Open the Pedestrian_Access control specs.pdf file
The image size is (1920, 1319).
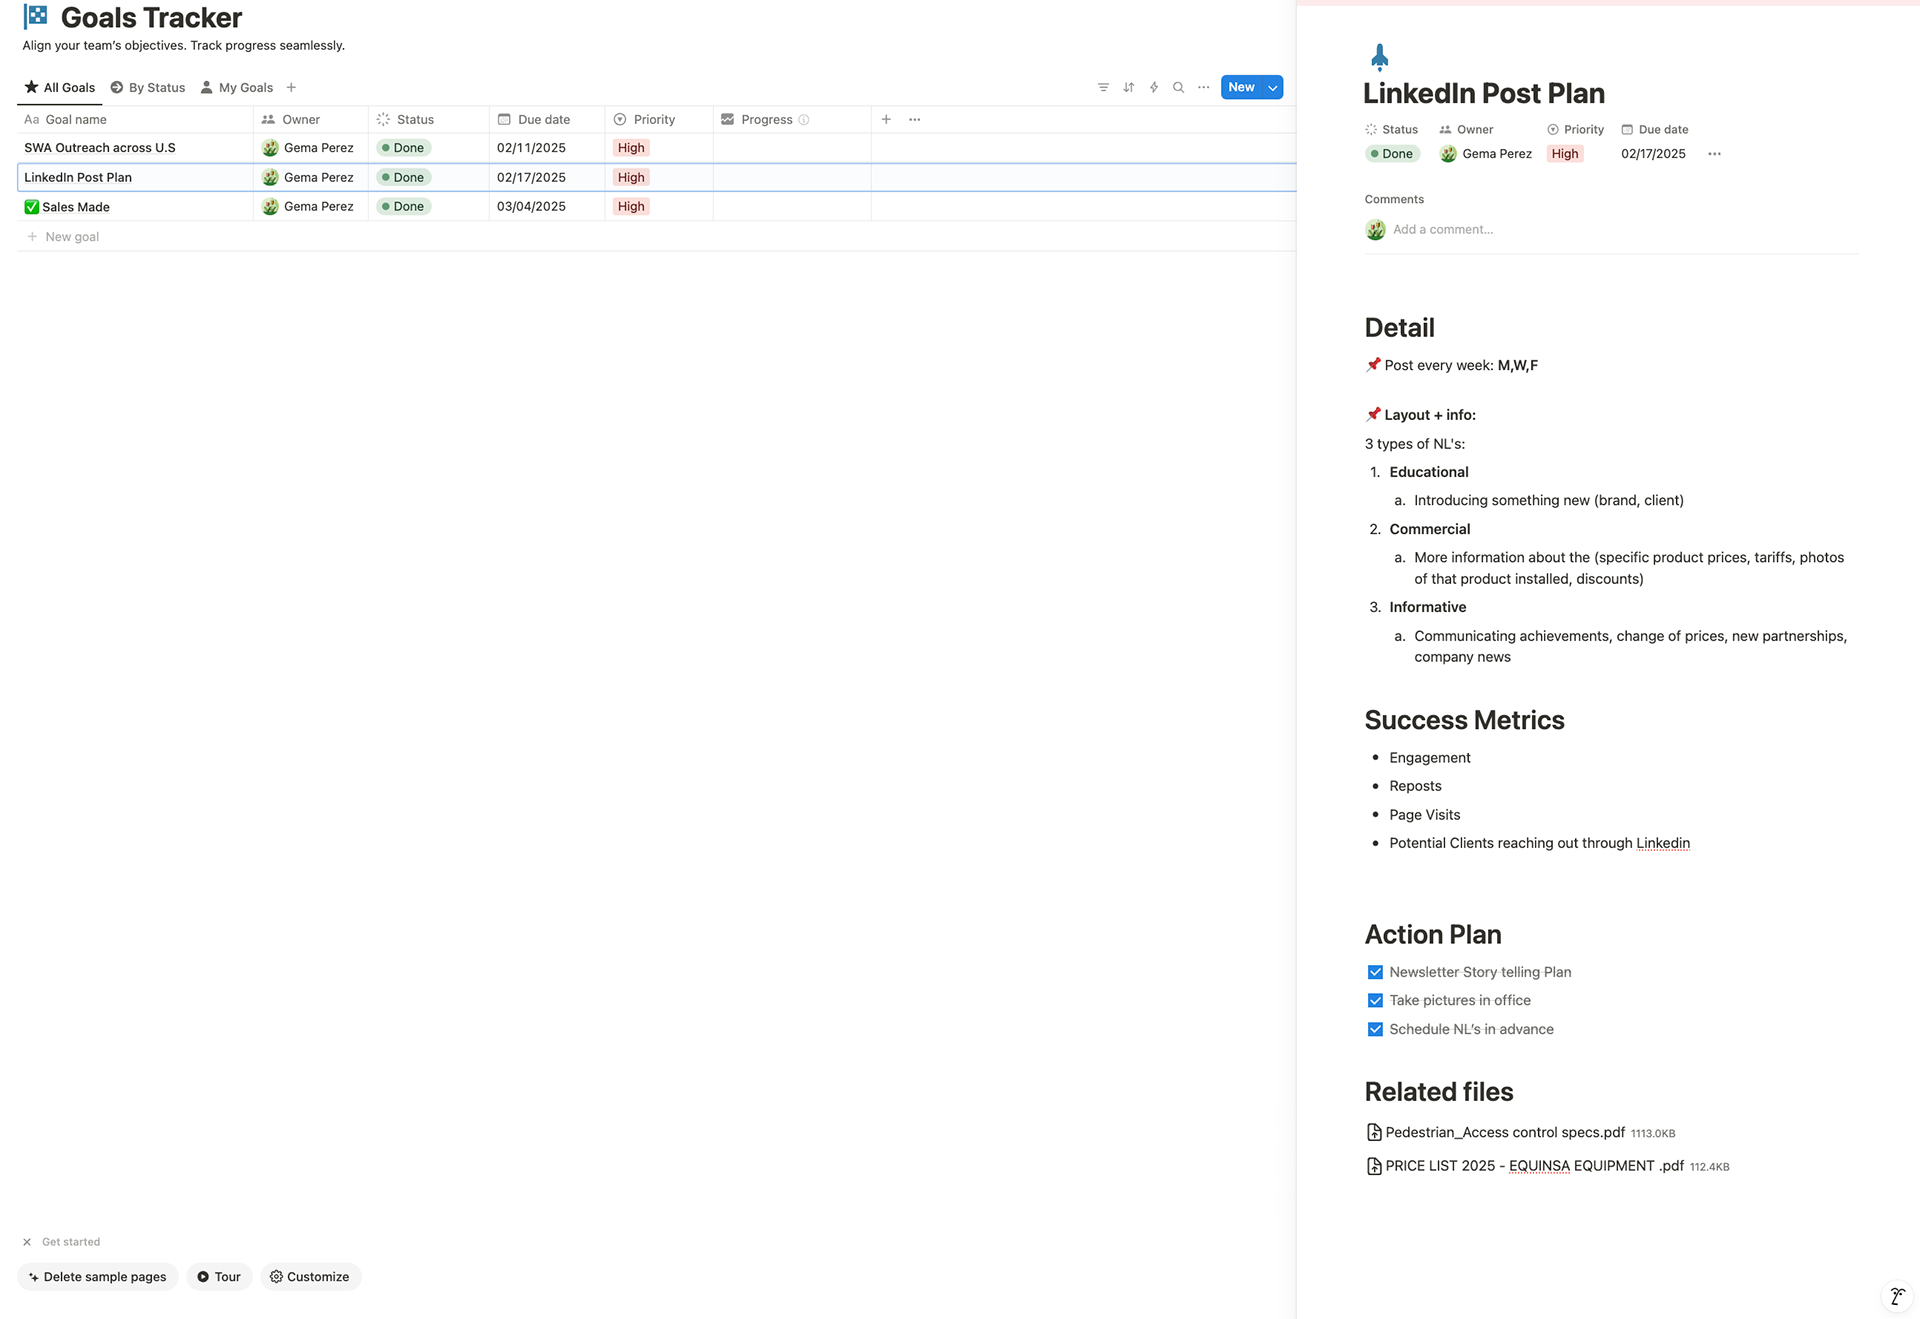click(1504, 1133)
